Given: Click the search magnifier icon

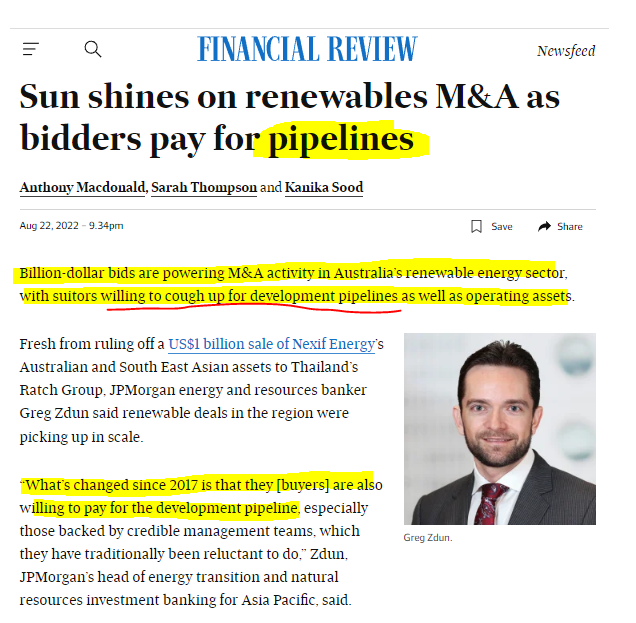Looking at the screenshot, I should 93,49.
